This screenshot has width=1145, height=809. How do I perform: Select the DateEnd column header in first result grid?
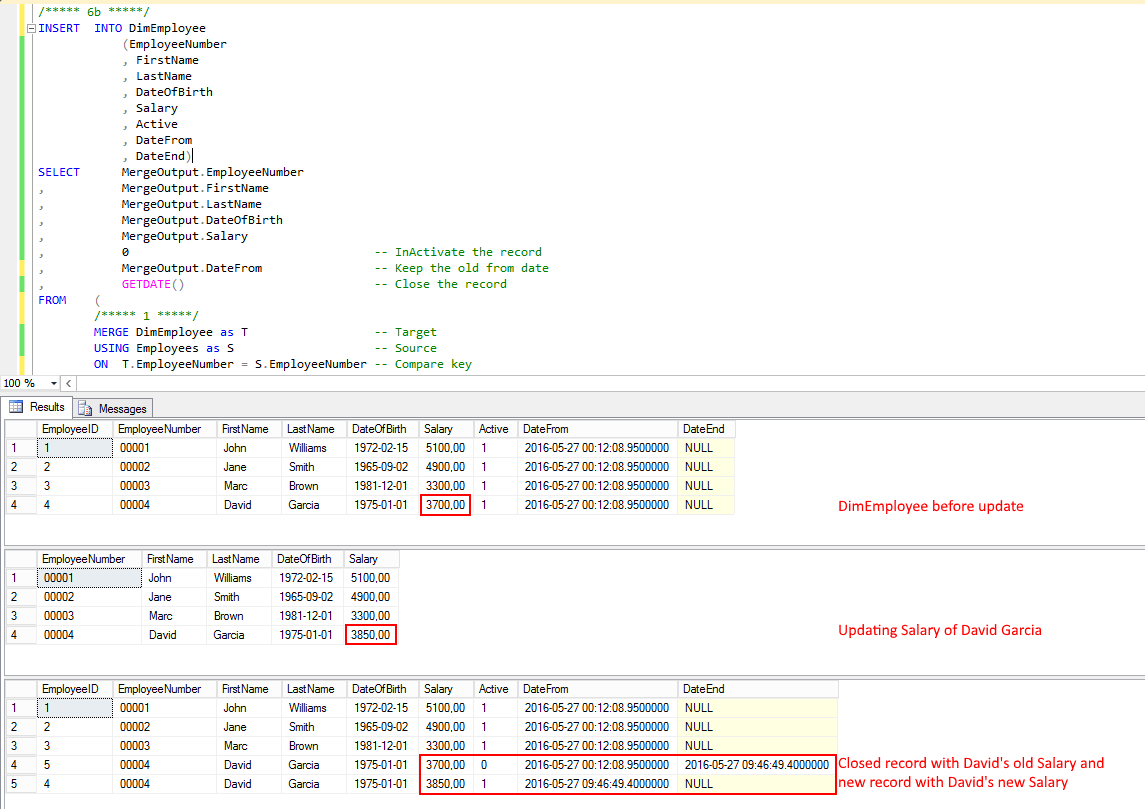pos(704,428)
